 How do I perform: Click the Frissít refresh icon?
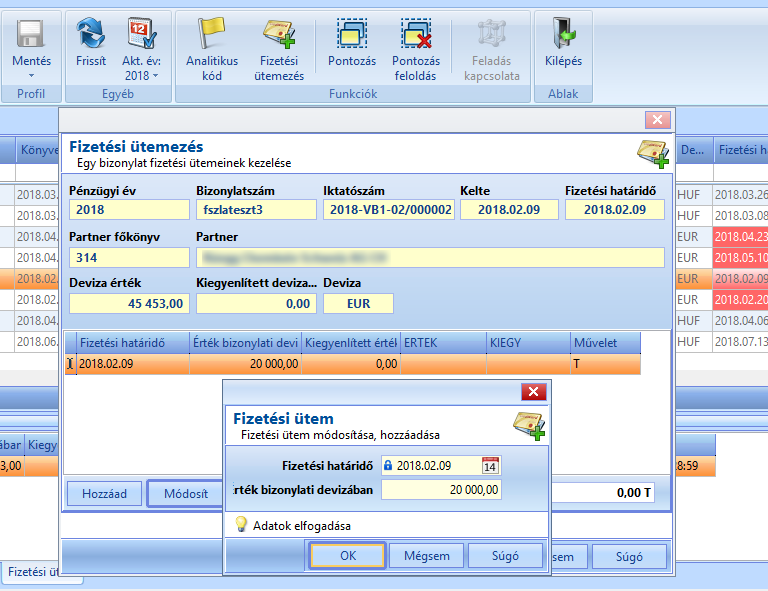[x=91, y=33]
